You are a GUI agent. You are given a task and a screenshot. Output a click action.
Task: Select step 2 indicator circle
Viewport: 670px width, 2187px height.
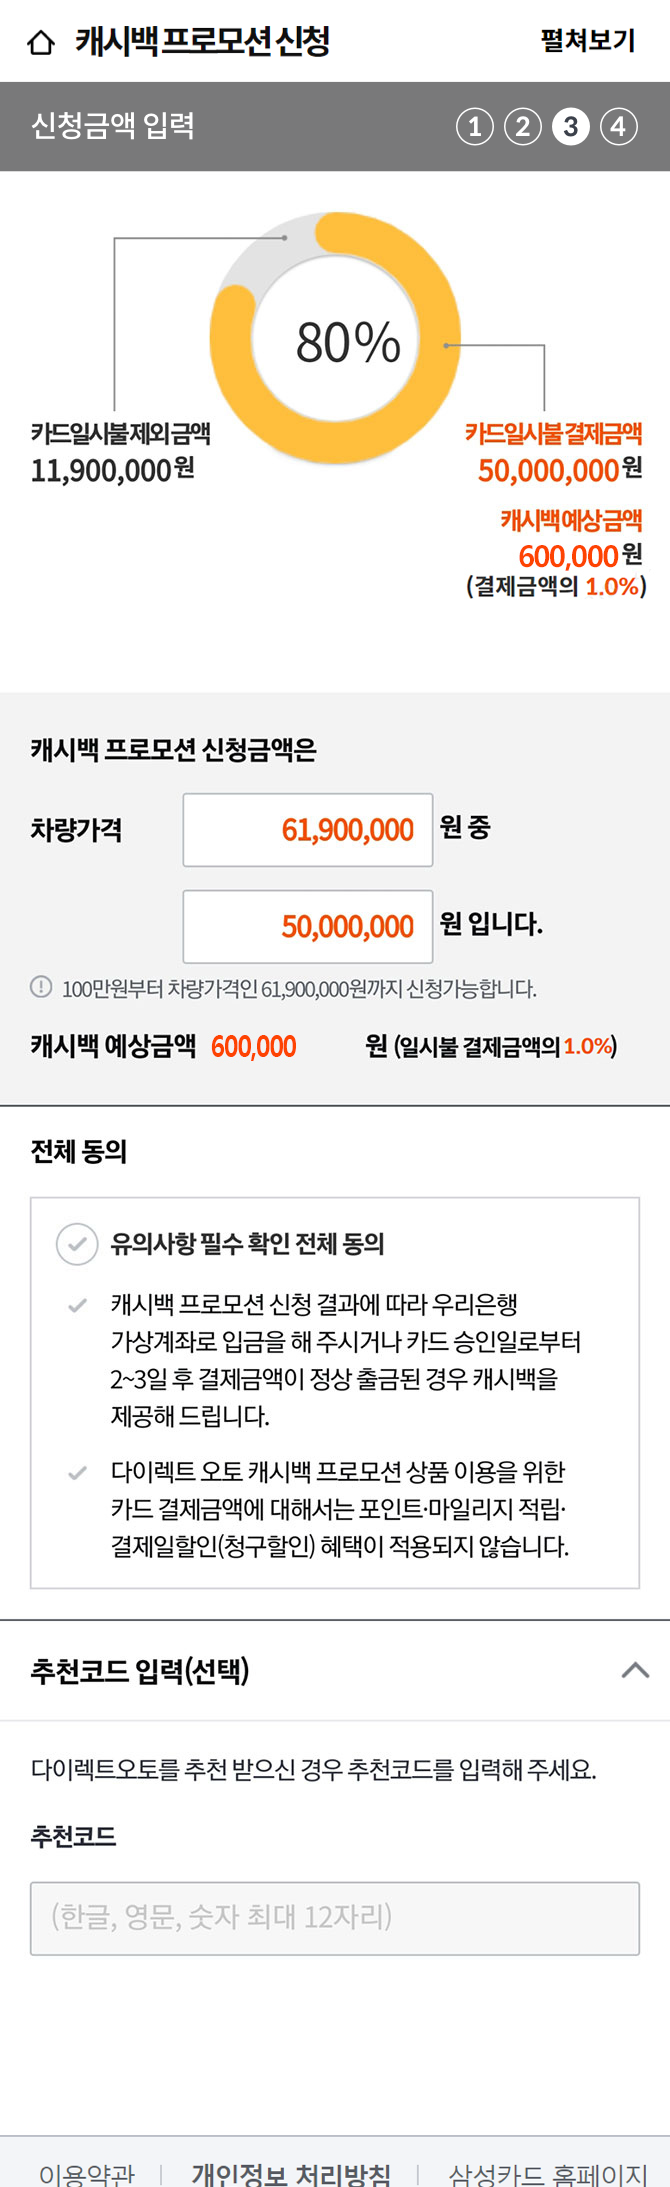523,127
